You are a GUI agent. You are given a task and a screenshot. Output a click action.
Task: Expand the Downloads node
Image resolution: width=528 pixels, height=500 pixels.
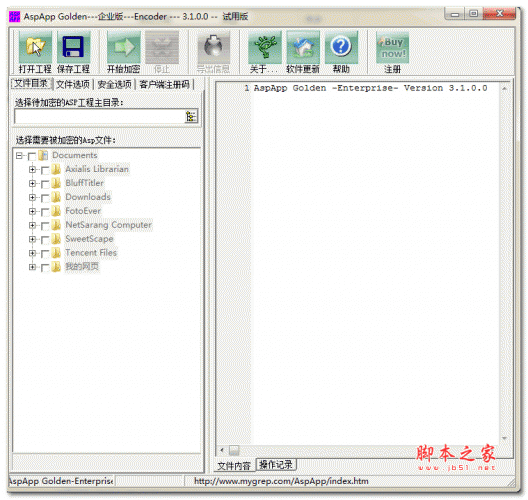pos(32,197)
